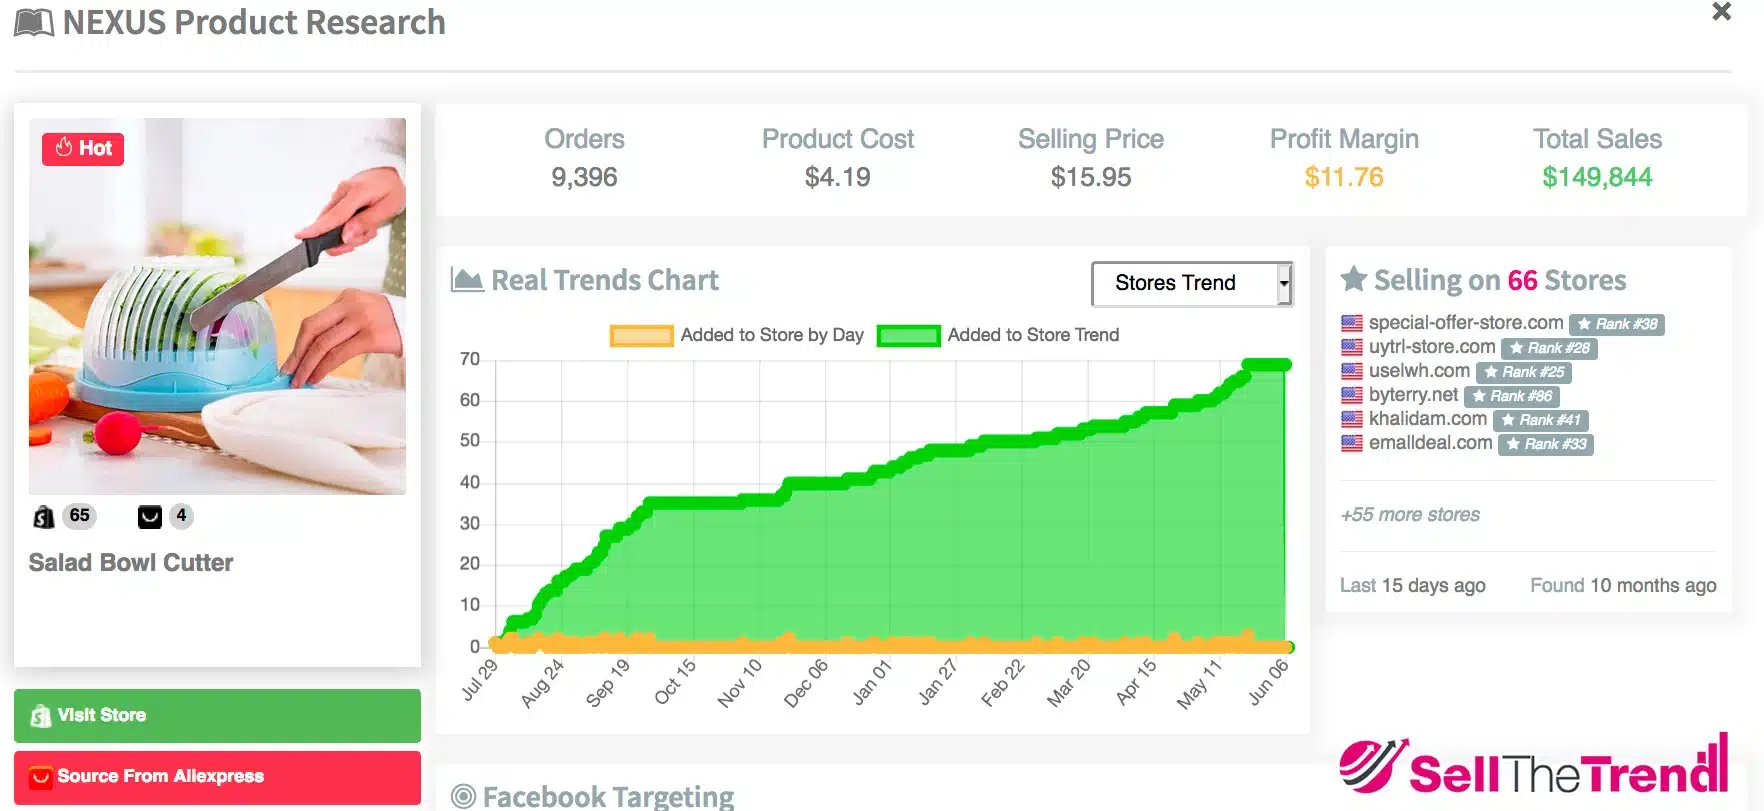Click the Hot flame badge on product image
Screen dimensions: 1764x811
tap(83, 148)
